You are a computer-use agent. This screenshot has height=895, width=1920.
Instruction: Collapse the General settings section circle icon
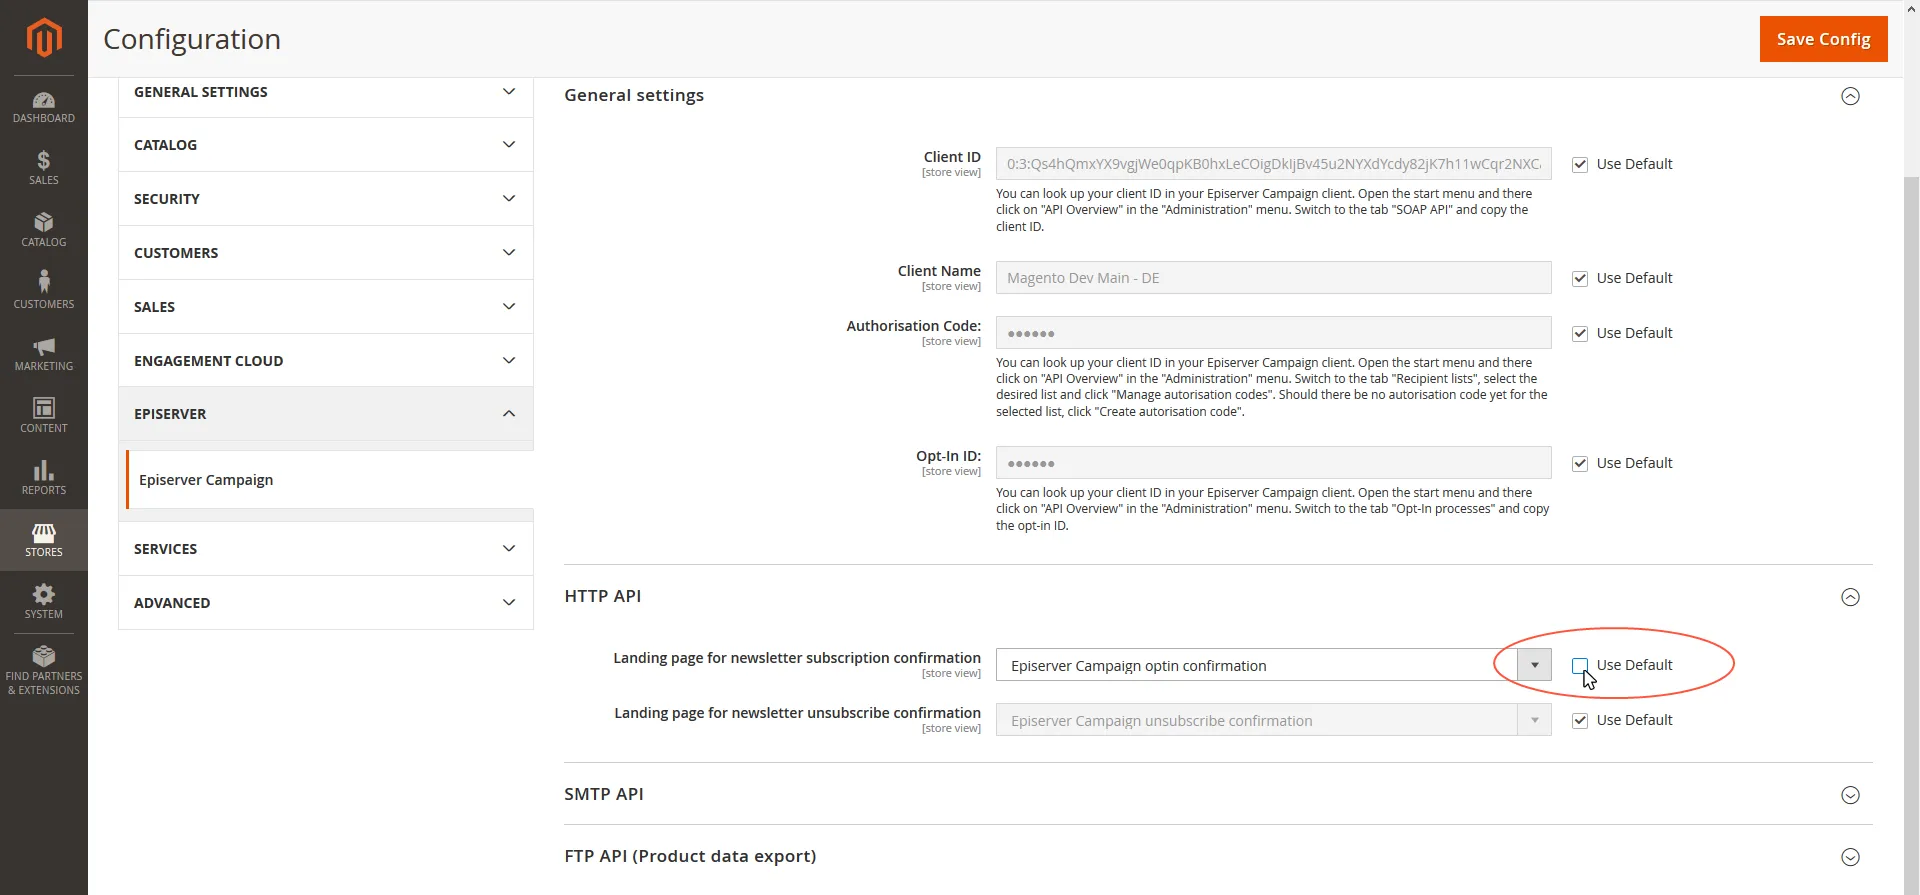[x=1851, y=96]
